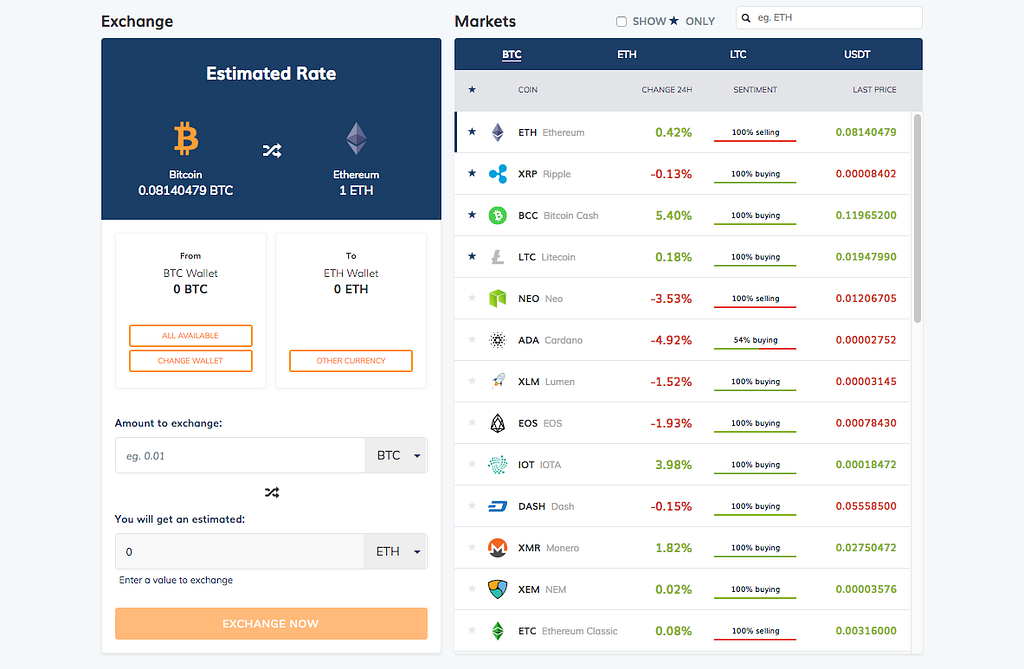The image size is (1024, 669).
Task: Click the shuffle icon below amount field
Action: (272, 492)
